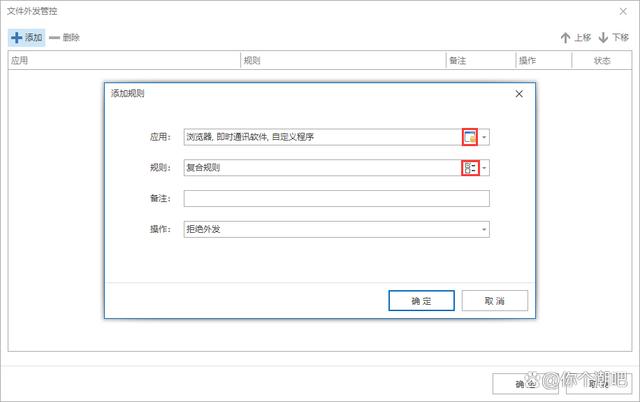Close the 添加规则 dialog with X
The width and height of the screenshot is (640, 402).
click(519, 94)
